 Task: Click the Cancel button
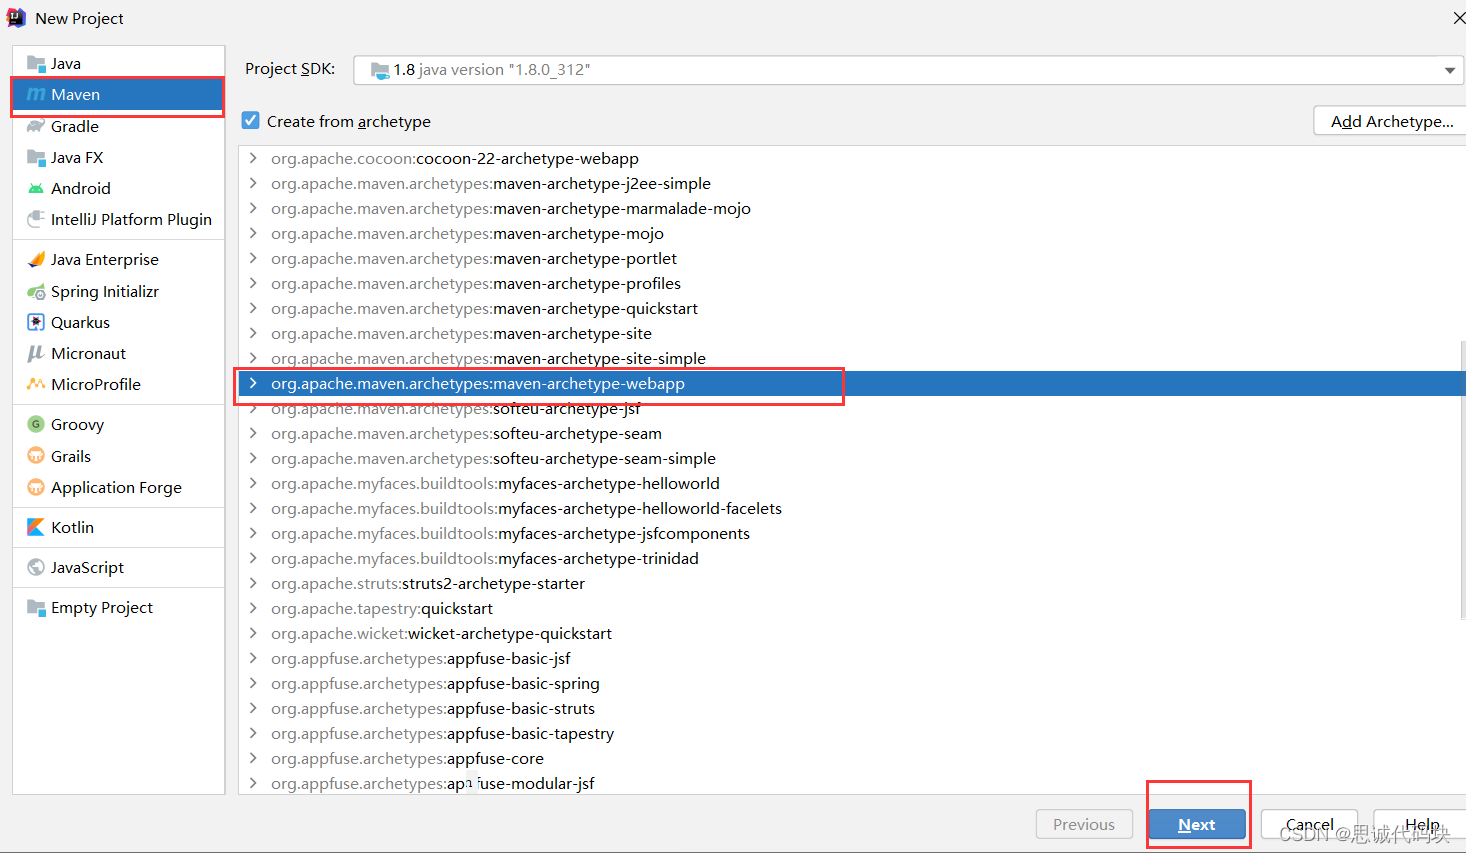click(x=1309, y=824)
